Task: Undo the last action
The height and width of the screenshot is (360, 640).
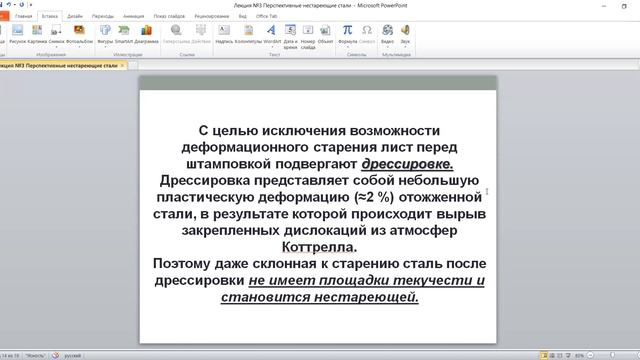Action: point(9,4)
